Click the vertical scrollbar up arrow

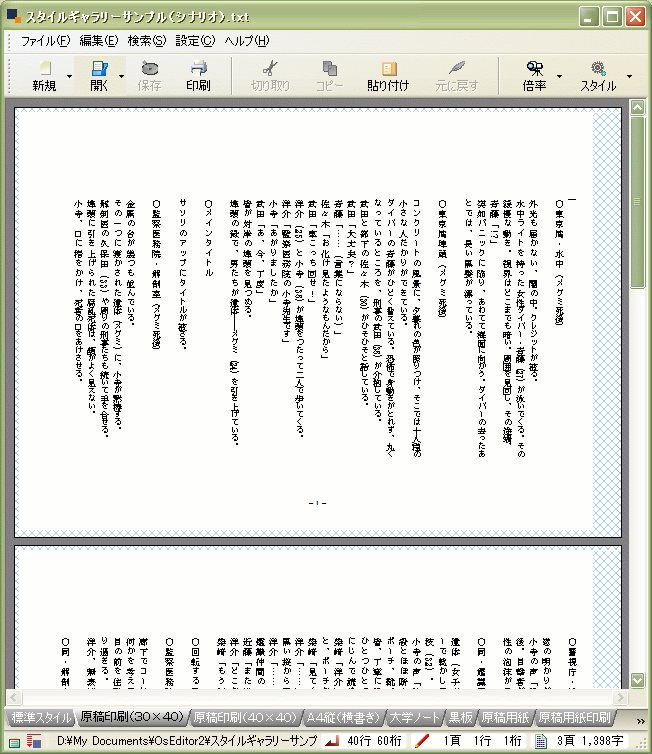coord(638,107)
